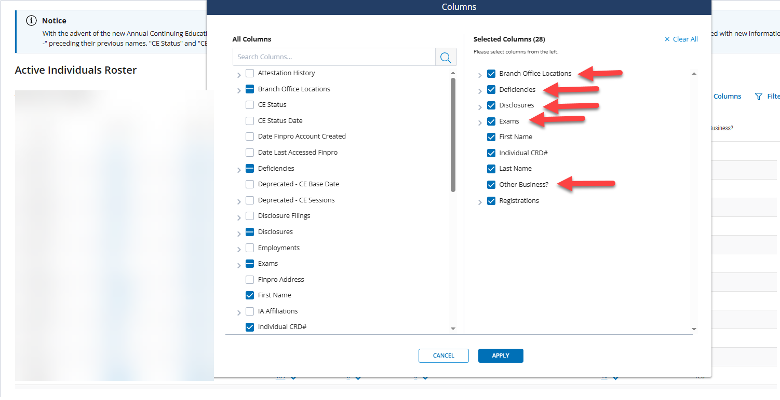Click the search magnifier icon

point(445,57)
